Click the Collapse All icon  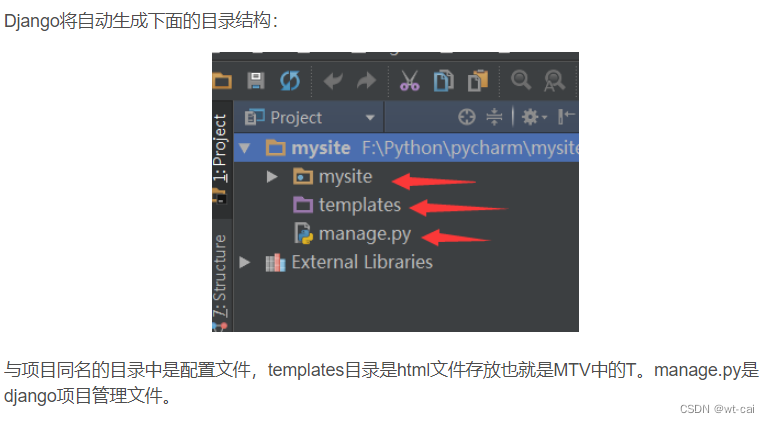[x=494, y=117]
